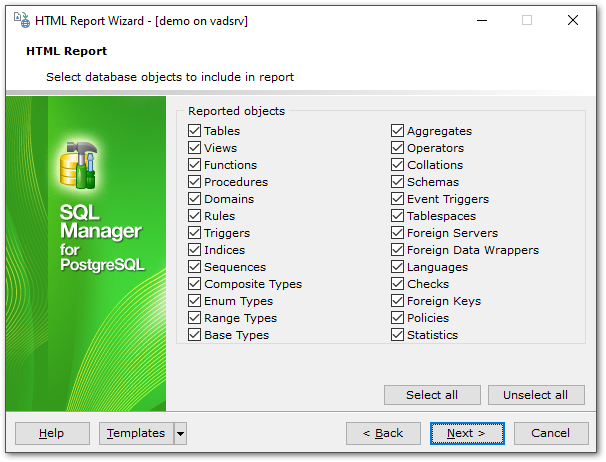606x462 pixels.
Task: Disable the Functions object type
Action: point(195,165)
